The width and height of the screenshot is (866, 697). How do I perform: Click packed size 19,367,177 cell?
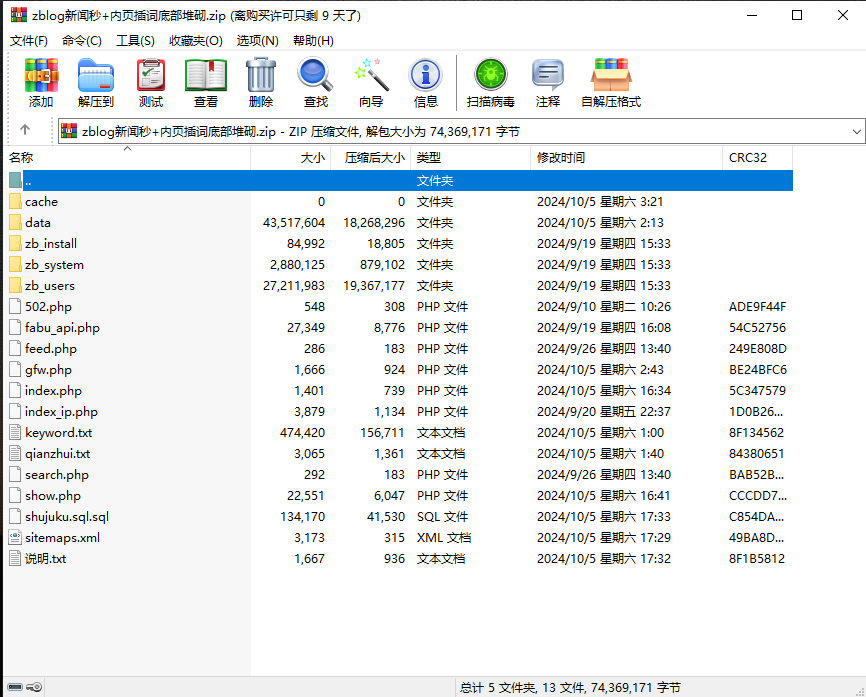374,286
